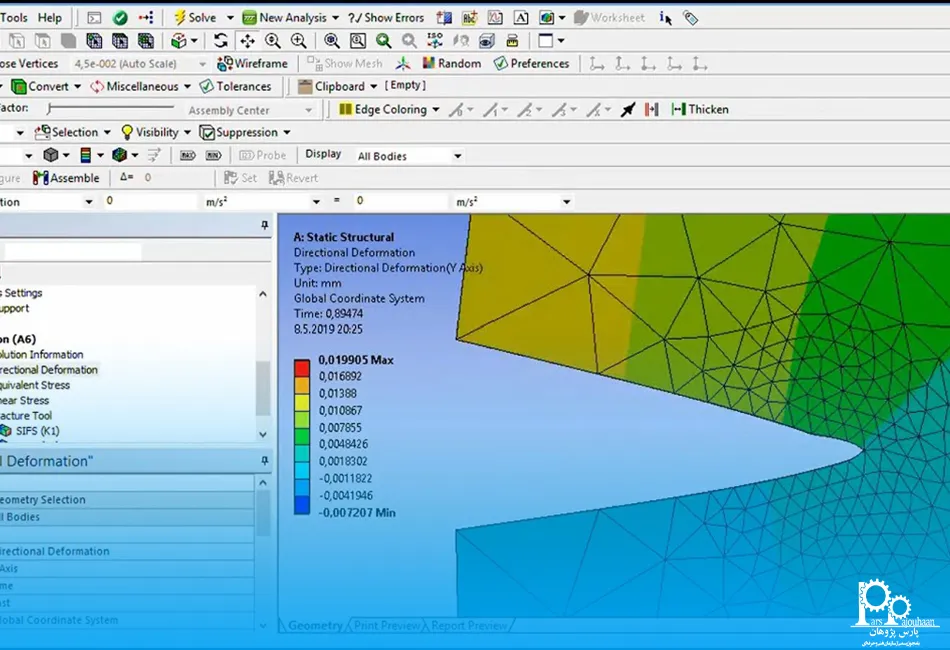This screenshot has width=950, height=650.
Task: Click the Rotate view tool
Action: (x=221, y=41)
